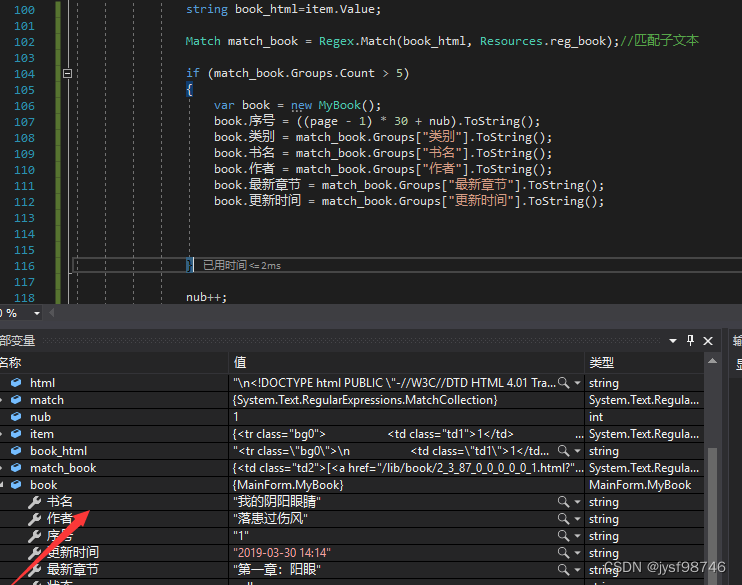Click the wrench icon beside 书名 property

pyautogui.click(x=35, y=502)
